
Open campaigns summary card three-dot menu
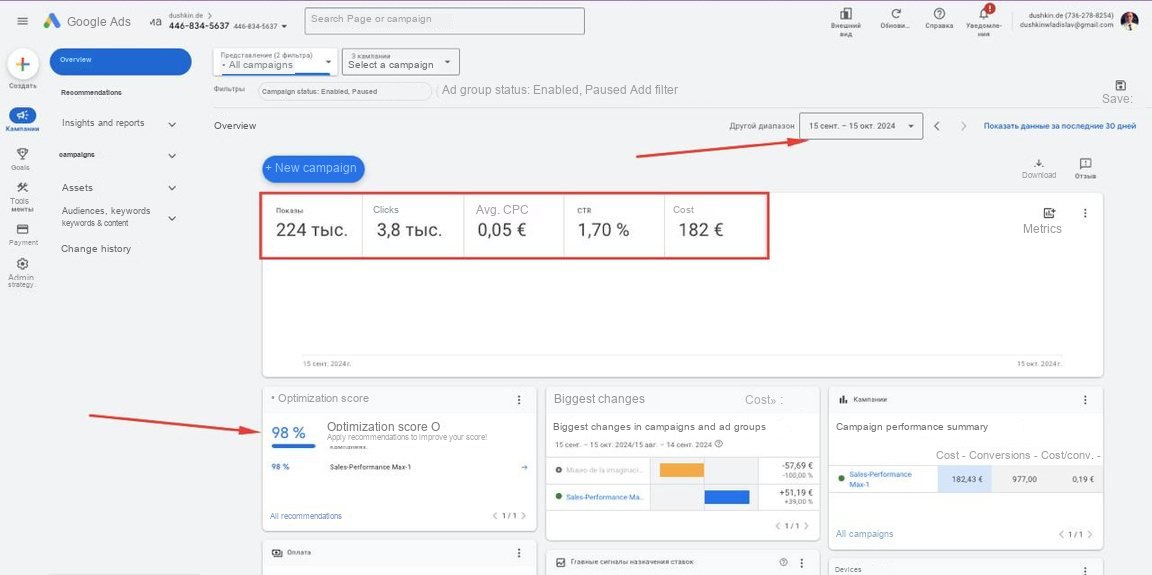tap(1085, 399)
